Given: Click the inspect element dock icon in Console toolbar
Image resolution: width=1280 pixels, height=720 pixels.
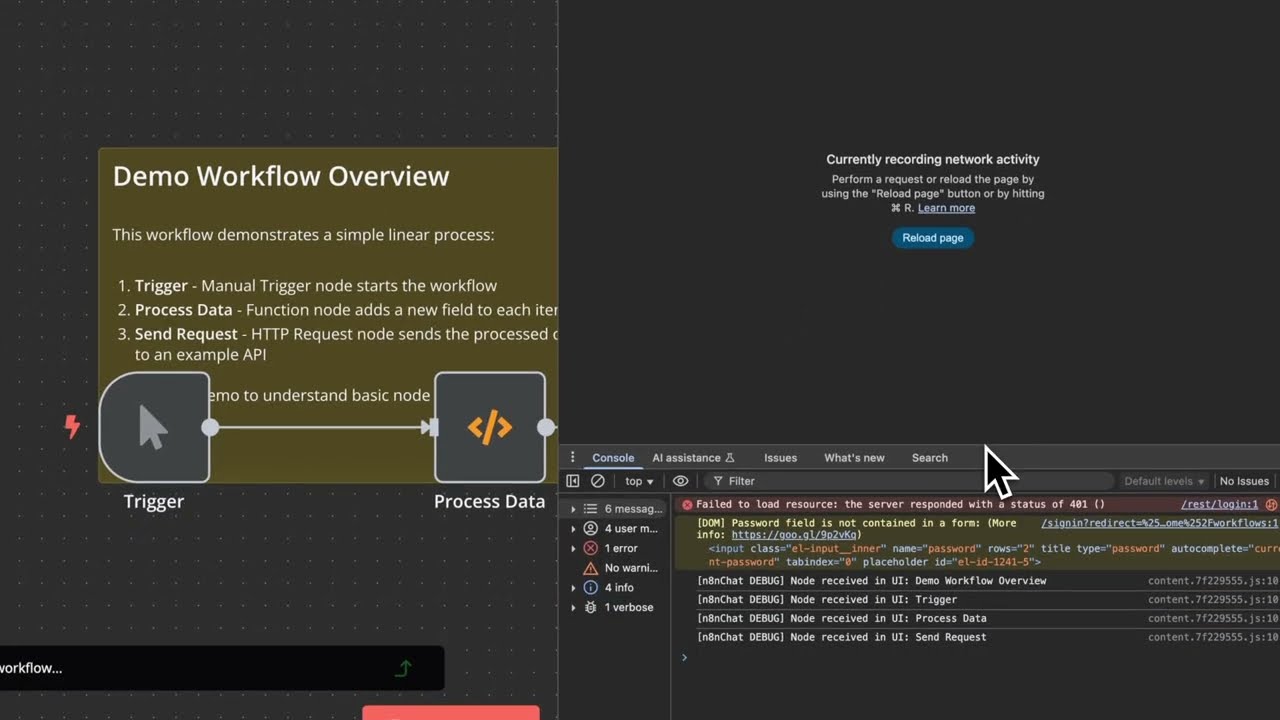Looking at the screenshot, I should (x=572, y=481).
